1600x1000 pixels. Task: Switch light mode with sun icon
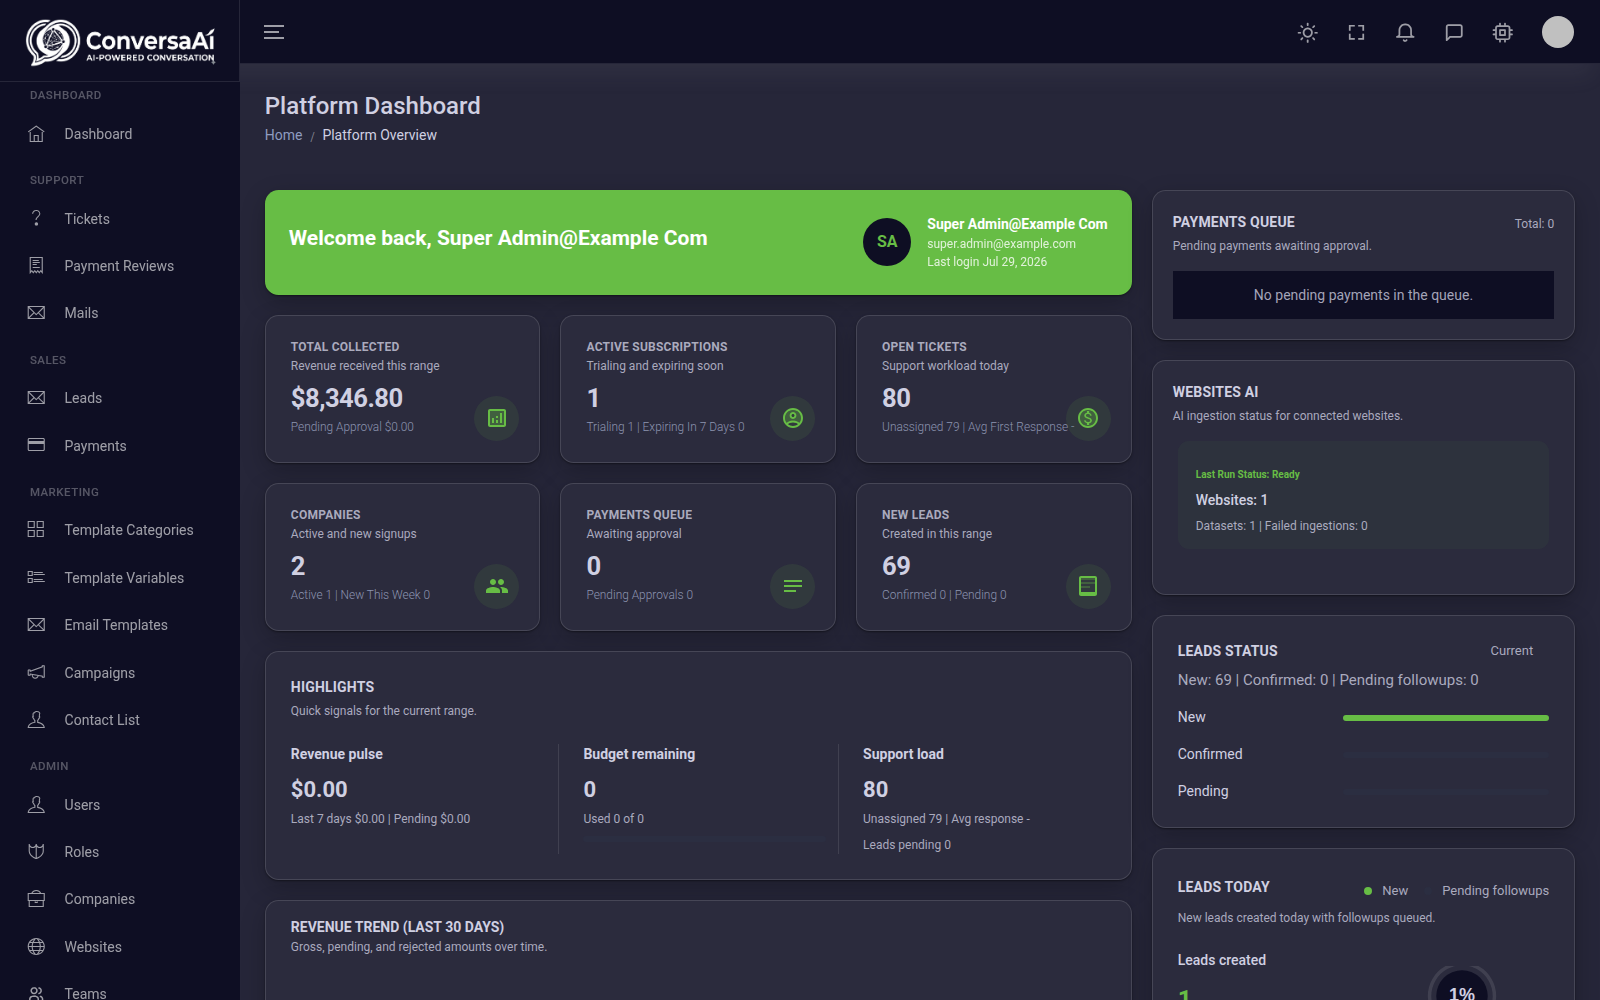point(1307,32)
